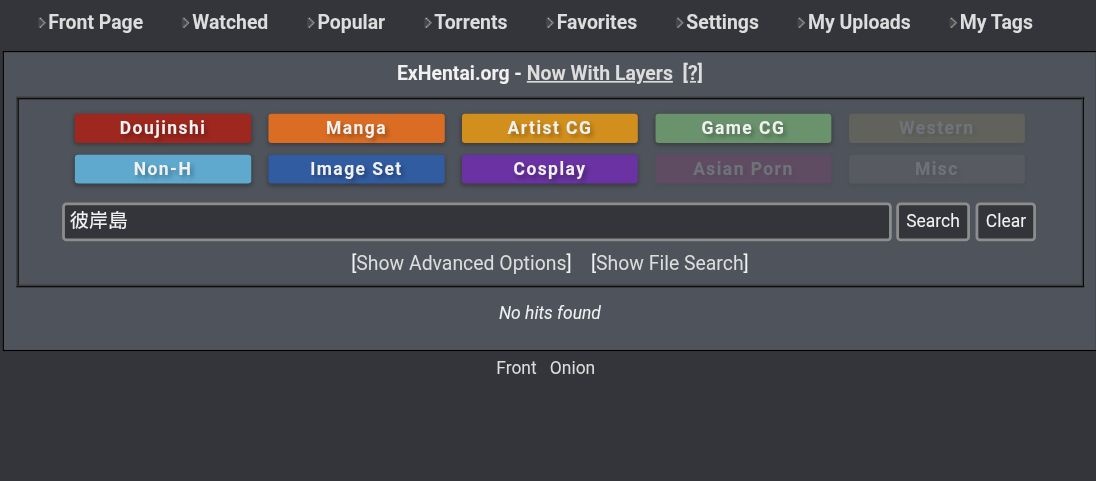Screen dimensions: 1096x481
Task: Enable the Western category filter
Action: (x=936, y=128)
